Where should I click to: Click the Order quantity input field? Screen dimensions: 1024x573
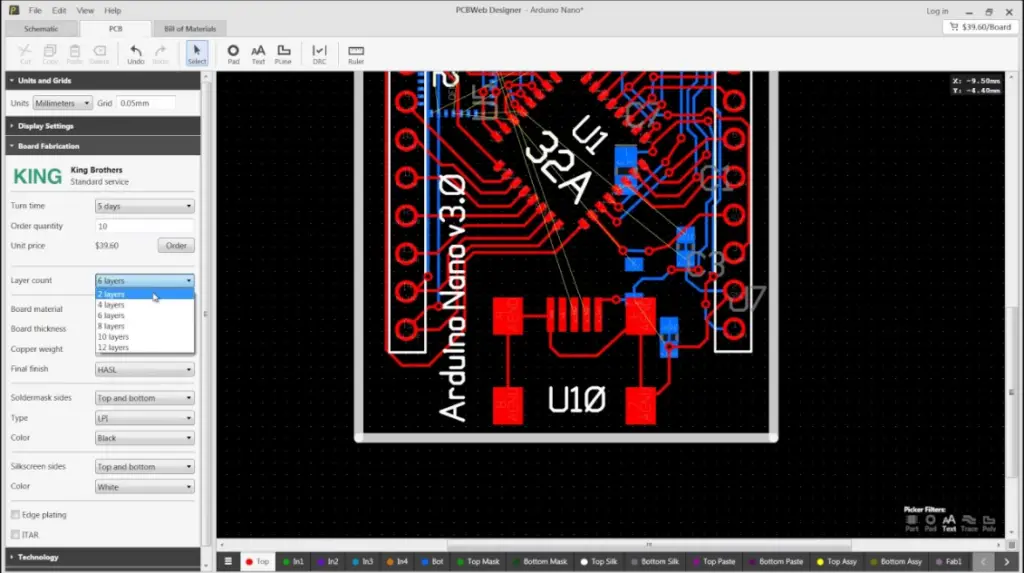coord(144,226)
